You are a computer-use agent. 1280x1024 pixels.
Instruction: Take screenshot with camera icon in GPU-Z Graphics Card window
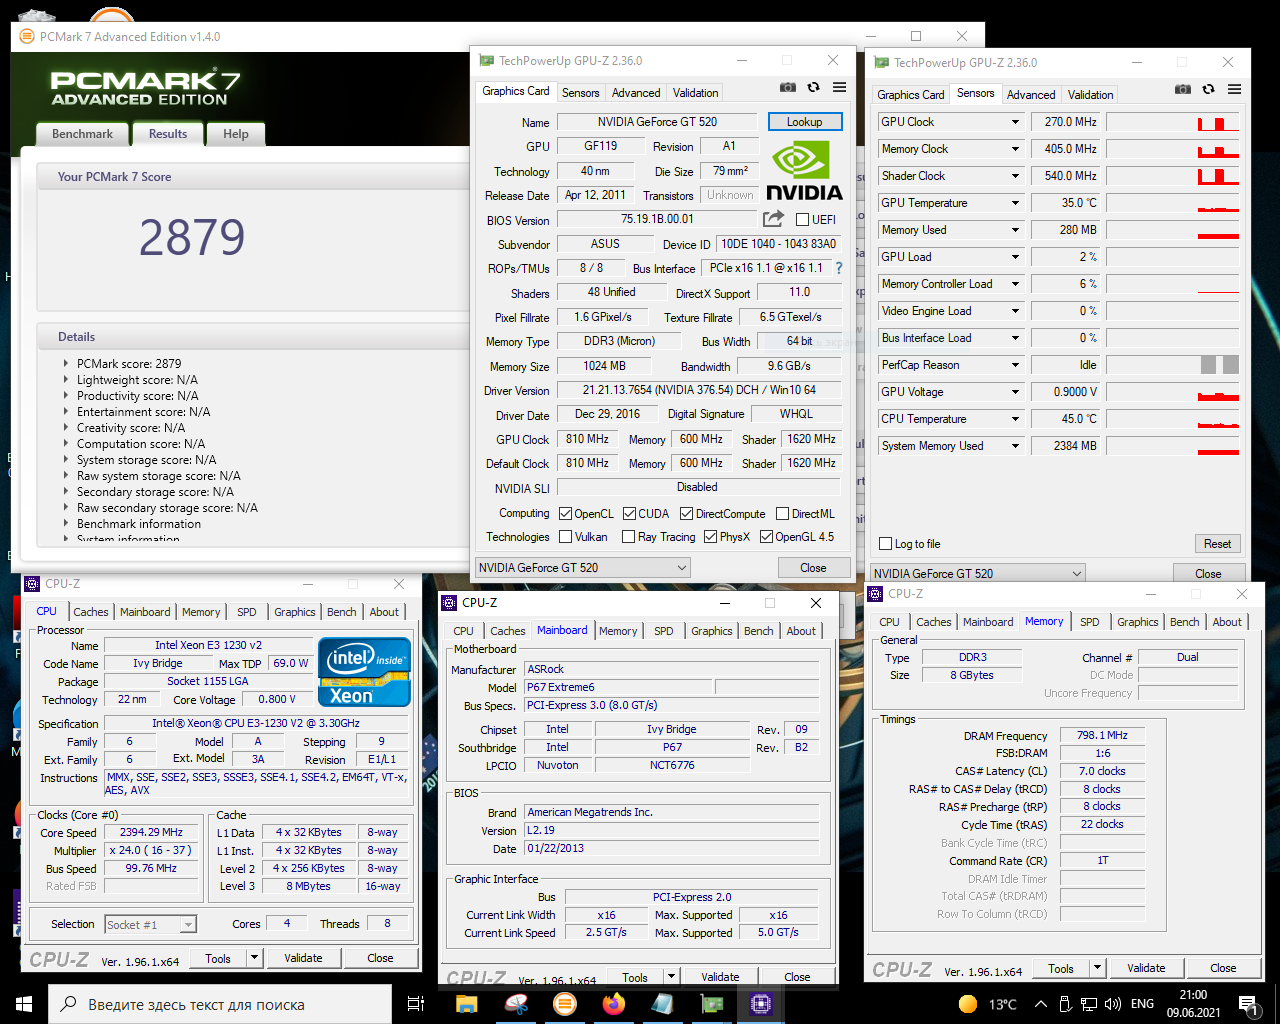788,88
